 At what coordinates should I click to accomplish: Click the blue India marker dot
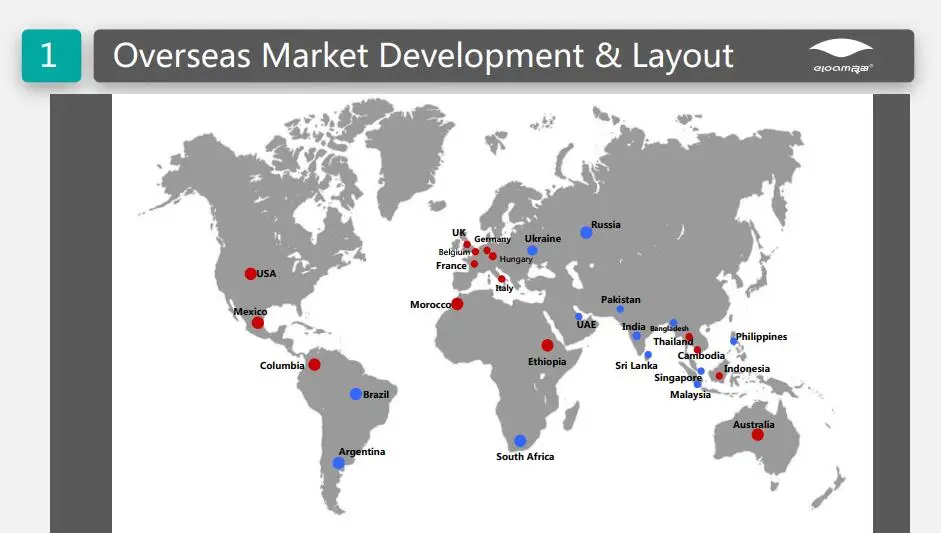(x=637, y=336)
